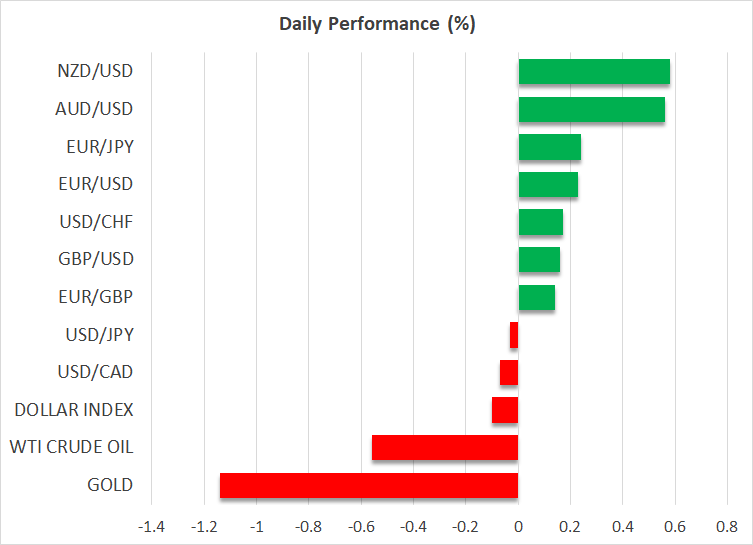This screenshot has width=753, height=545.
Task: Click the -1.4 axis tick label
Action: pos(151,526)
